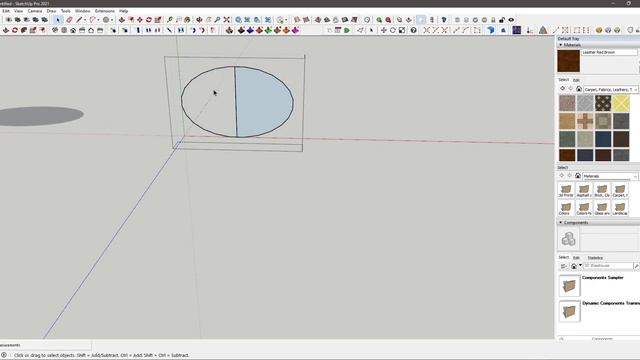The height and width of the screenshot is (360, 640).
Task: Click the blue right half of the ellipse
Action: (264, 102)
